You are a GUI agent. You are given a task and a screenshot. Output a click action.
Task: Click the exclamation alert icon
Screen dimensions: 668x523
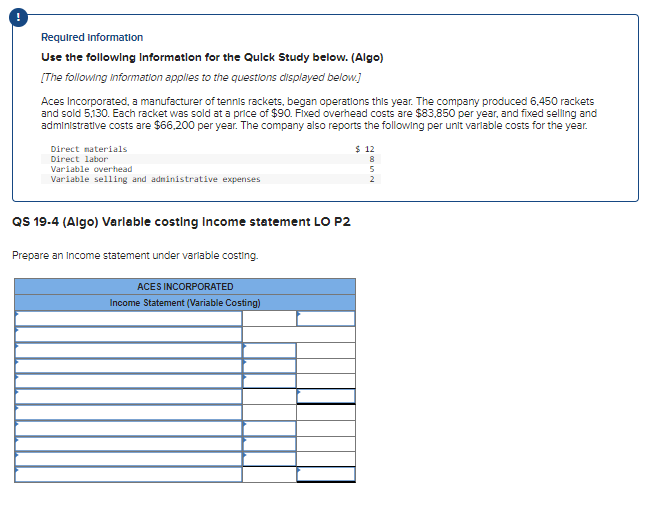coord(18,17)
